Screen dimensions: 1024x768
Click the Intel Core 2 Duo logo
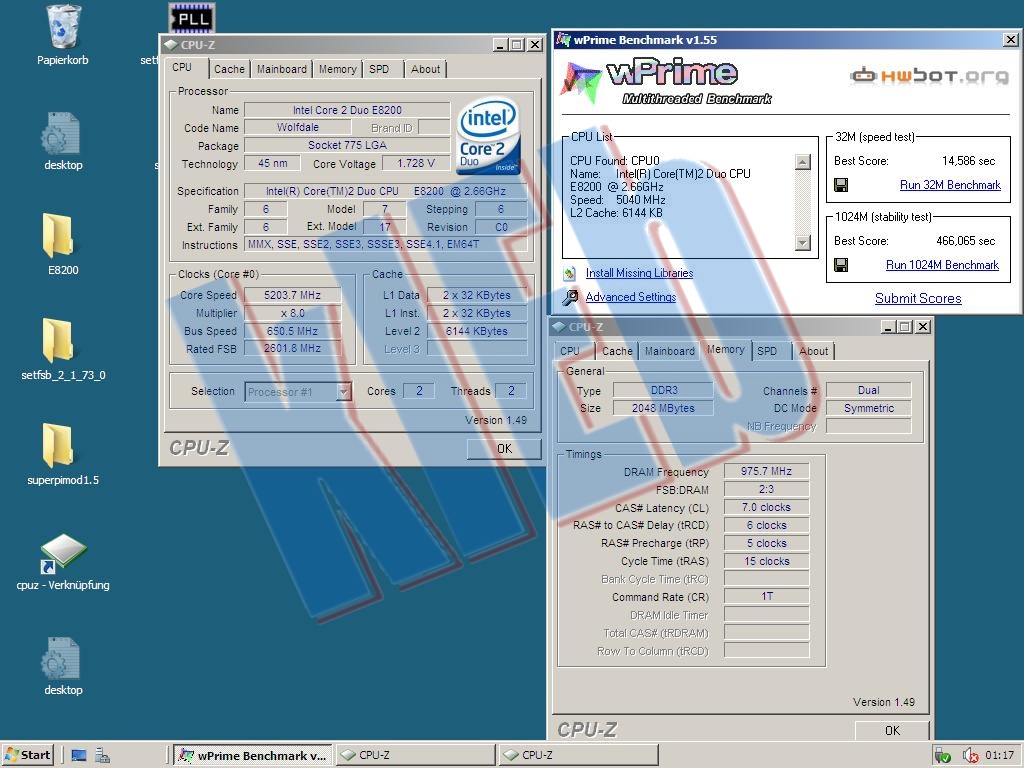(x=488, y=136)
